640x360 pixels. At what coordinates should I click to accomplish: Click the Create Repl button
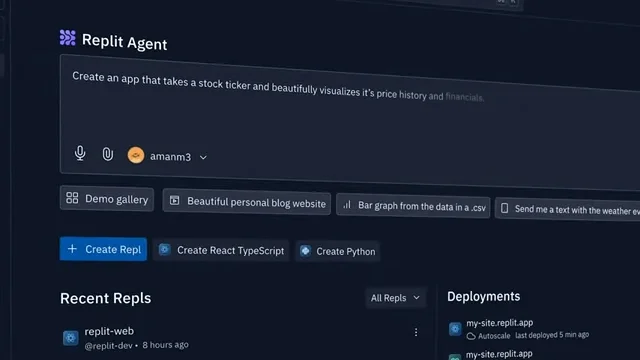tap(103, 249)
